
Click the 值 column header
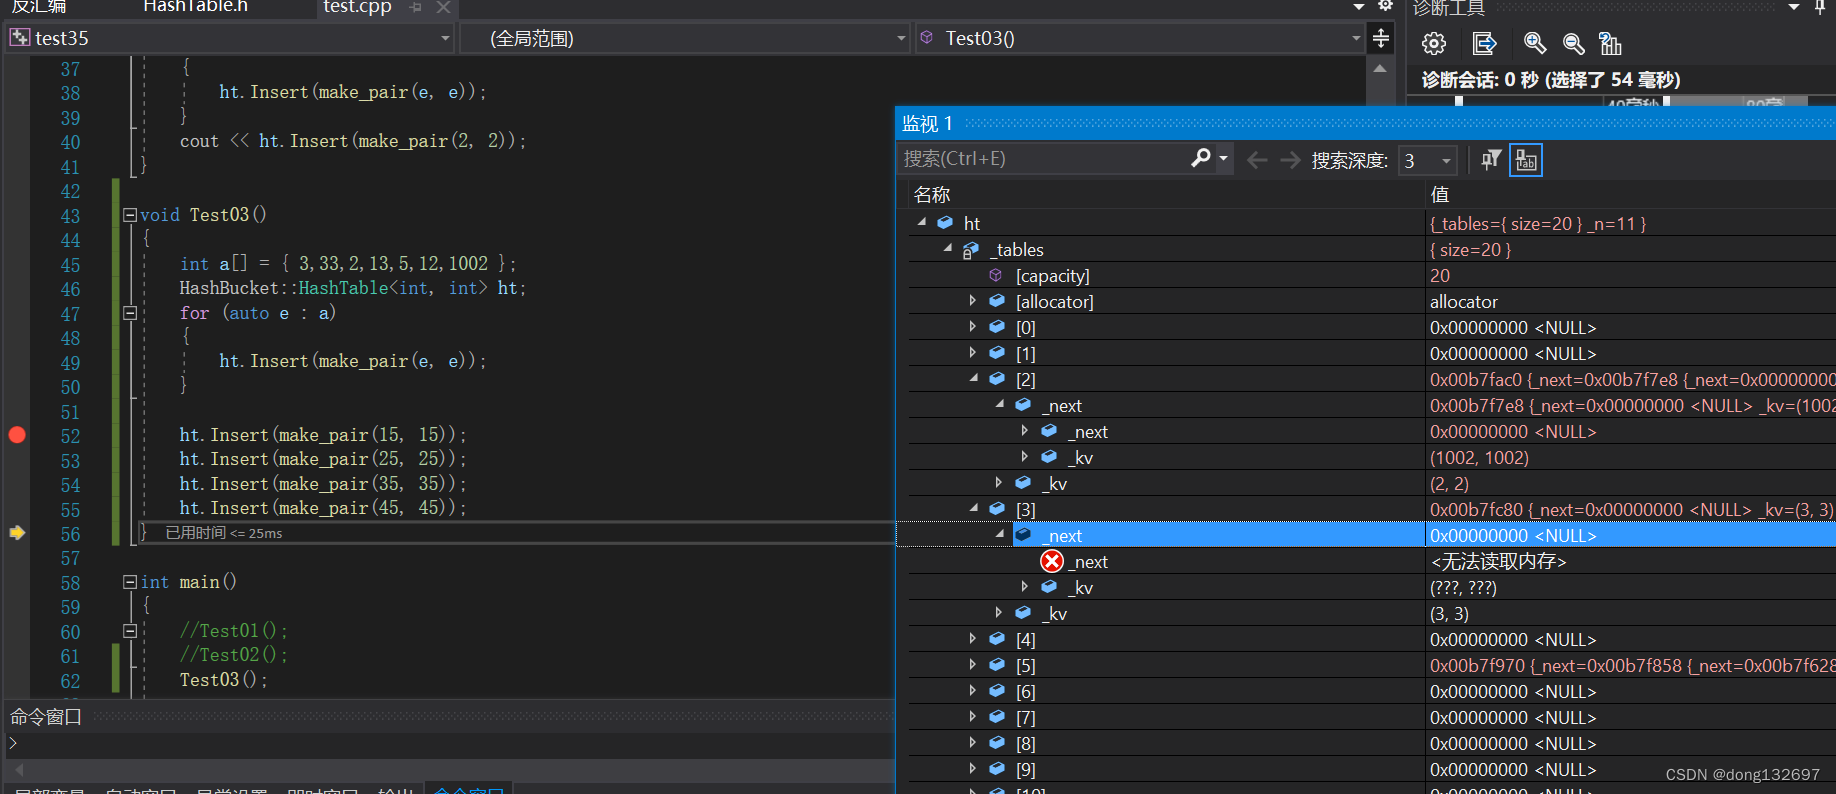point(1440,194)
